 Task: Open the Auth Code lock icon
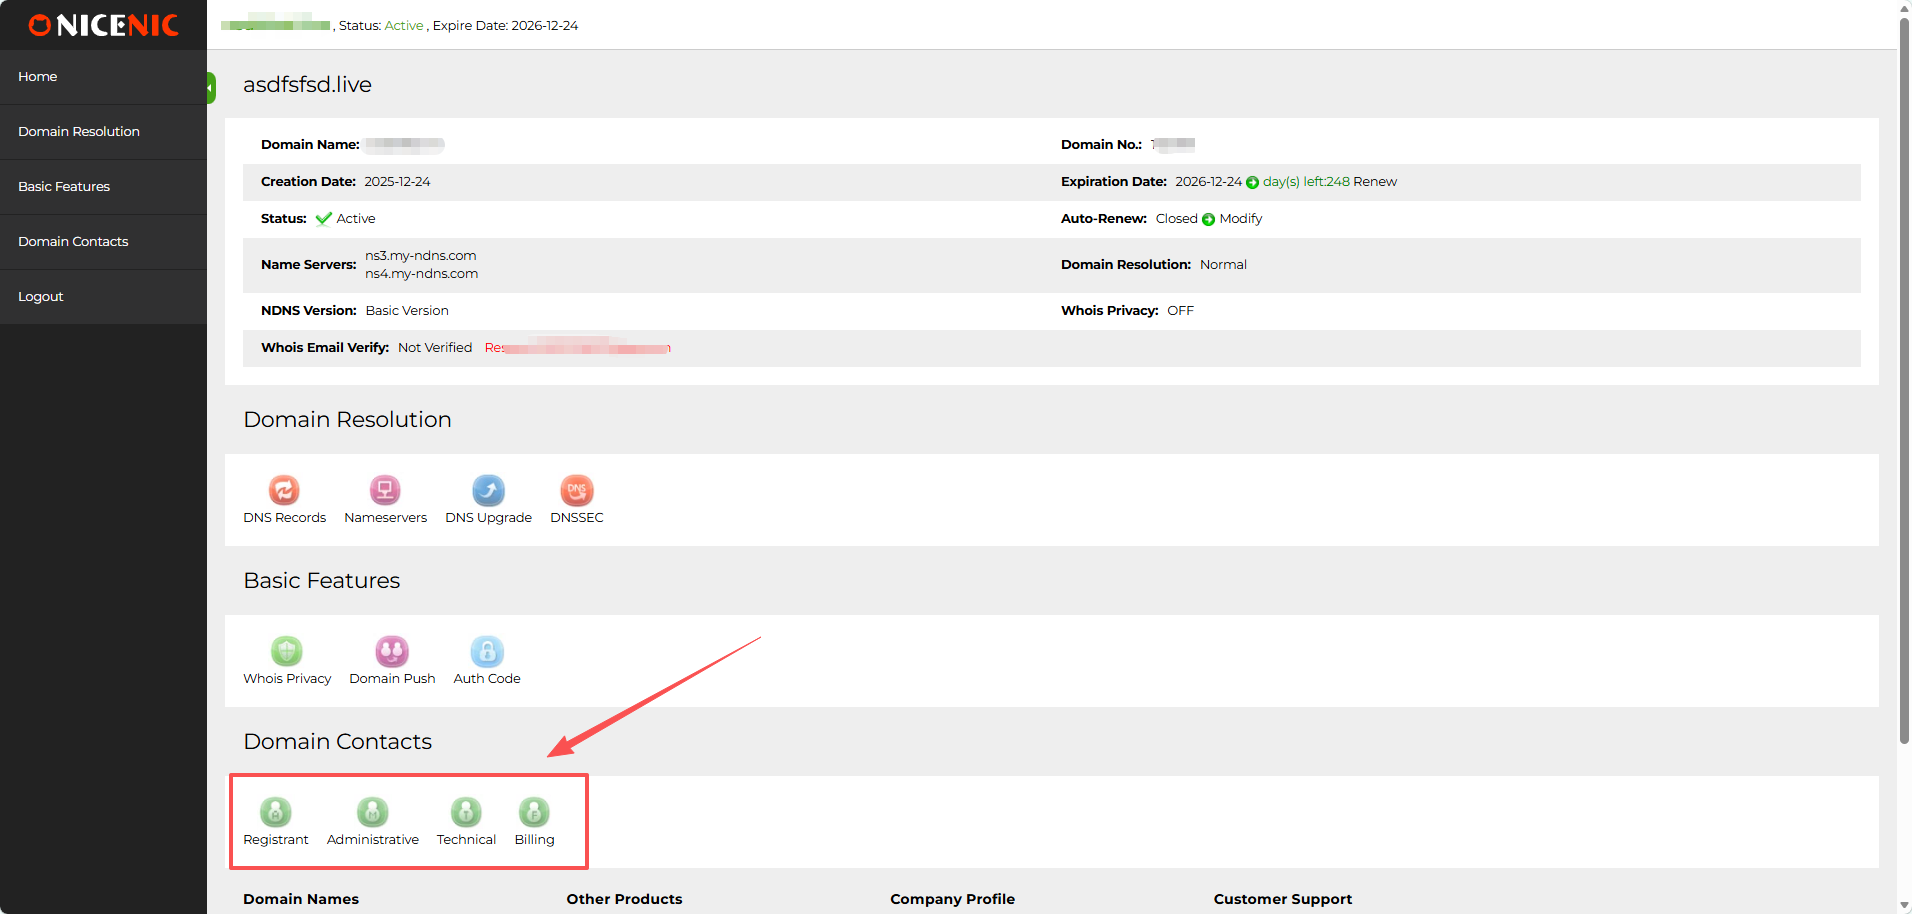click(487, 652)
